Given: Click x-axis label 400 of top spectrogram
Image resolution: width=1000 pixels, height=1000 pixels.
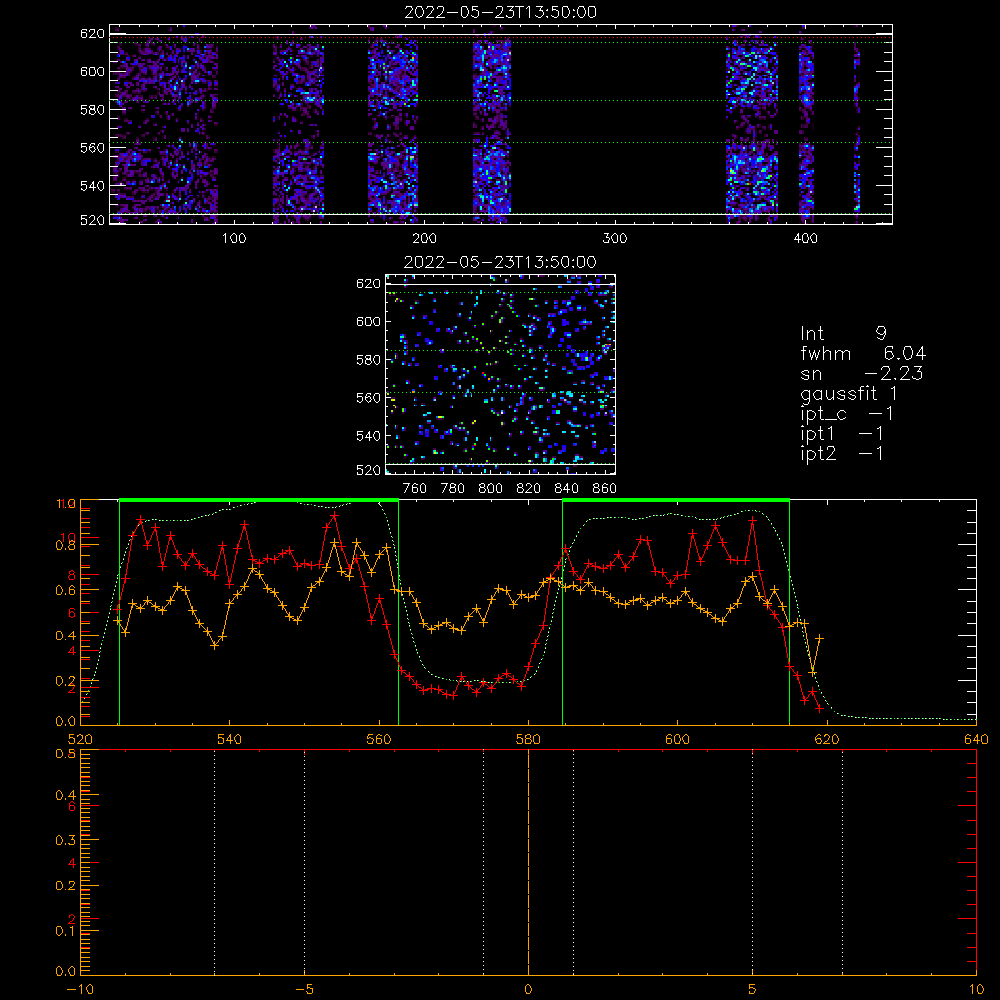Looking at the screenshot, I should coord(805,239).
